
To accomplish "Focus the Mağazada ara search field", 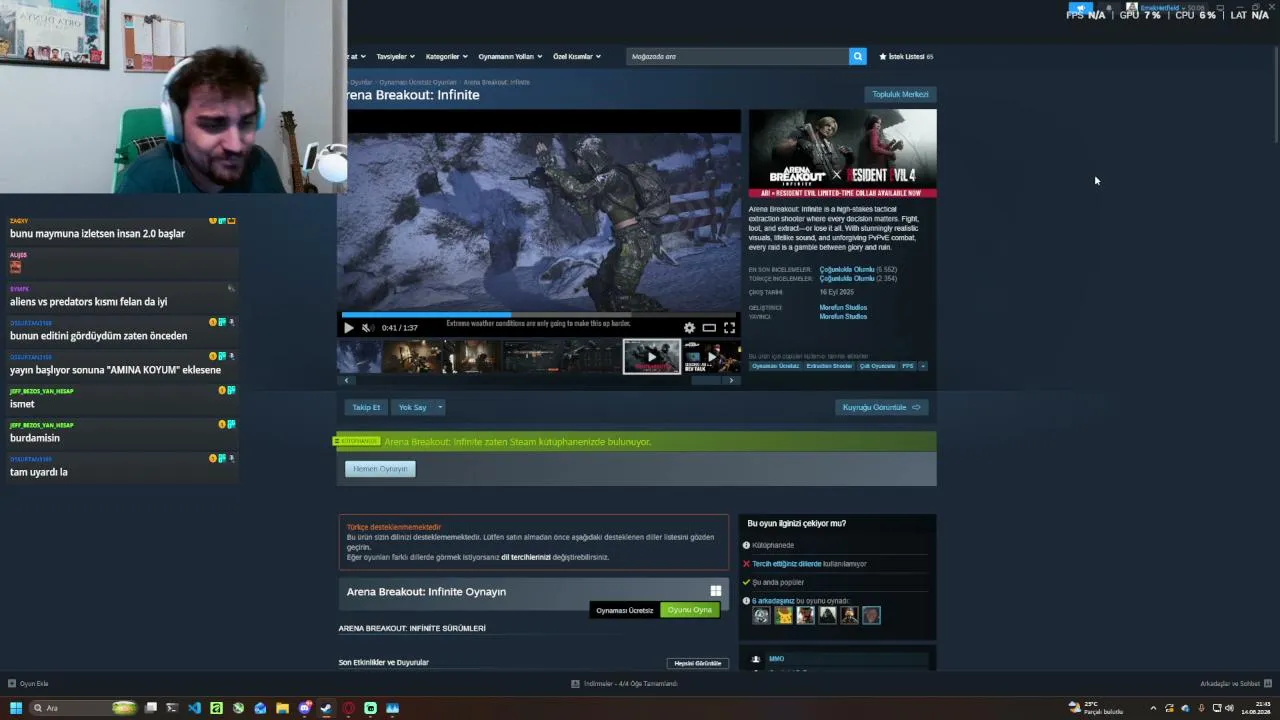I will (738, 56).
